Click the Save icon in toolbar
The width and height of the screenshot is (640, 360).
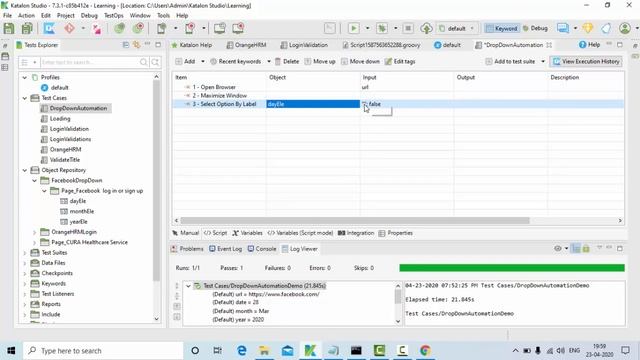pyautogui.click(x=9, y=28)
